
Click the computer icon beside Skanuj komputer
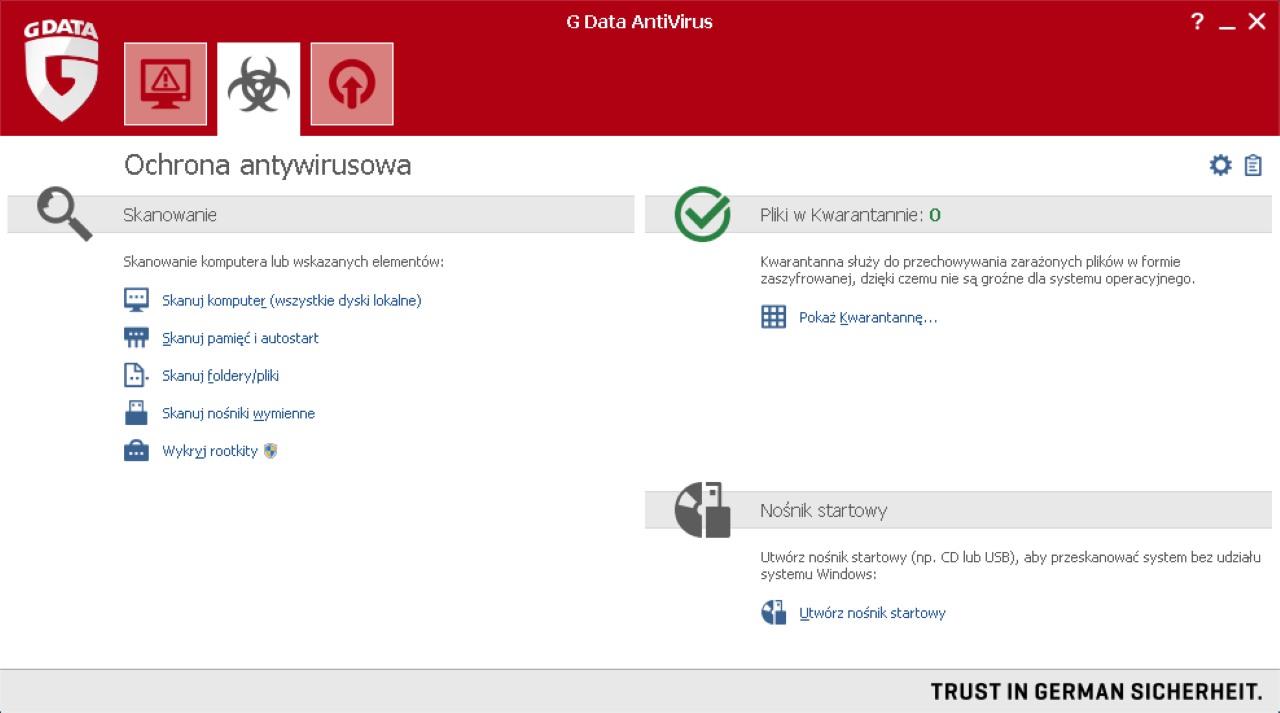click(136, 300)
